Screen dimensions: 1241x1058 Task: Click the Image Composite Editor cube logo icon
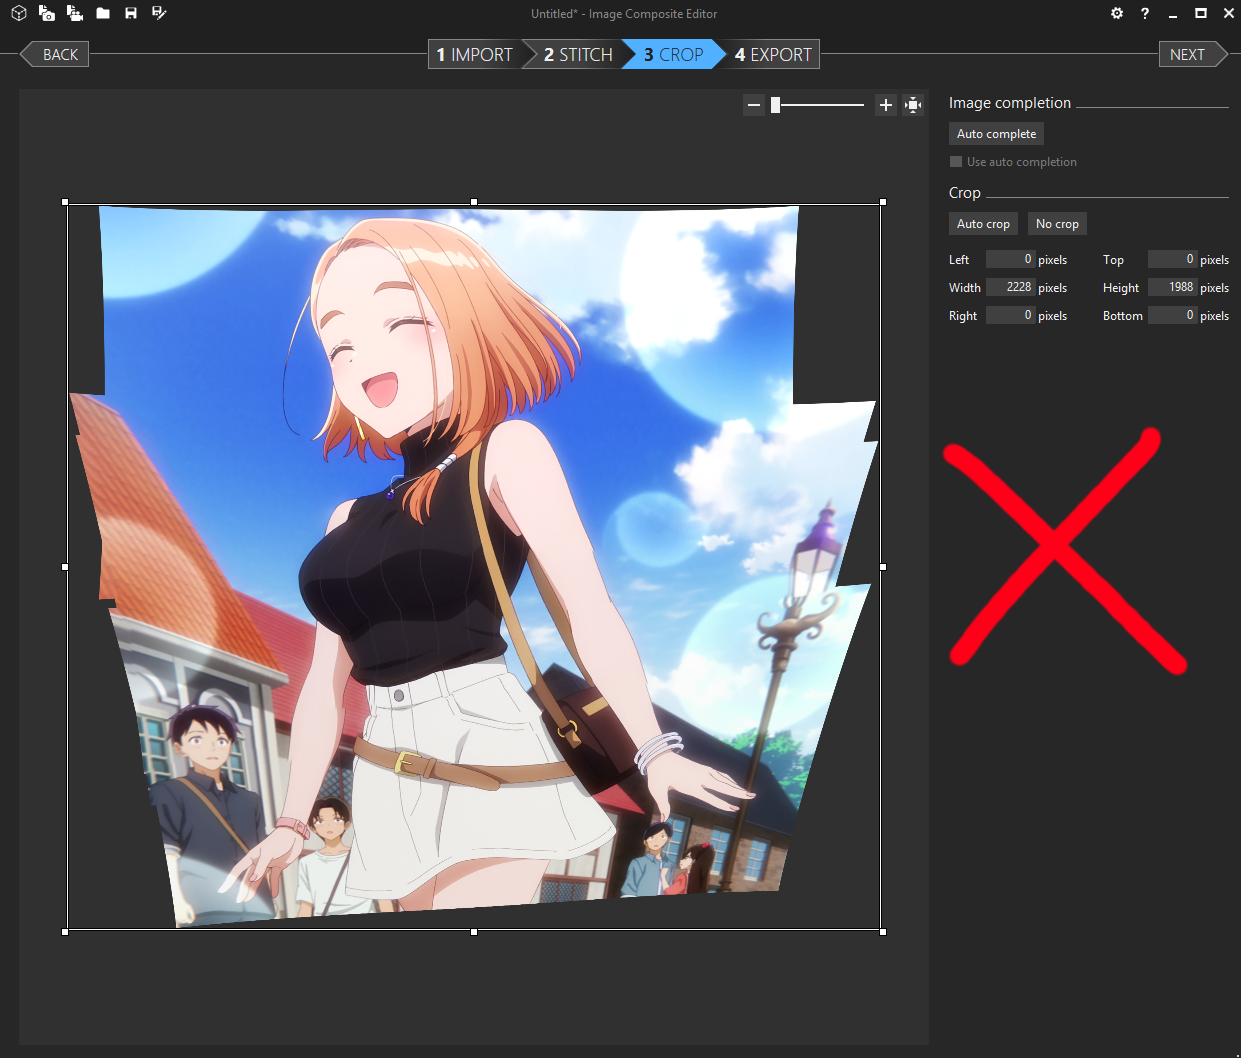click(18, 13)
